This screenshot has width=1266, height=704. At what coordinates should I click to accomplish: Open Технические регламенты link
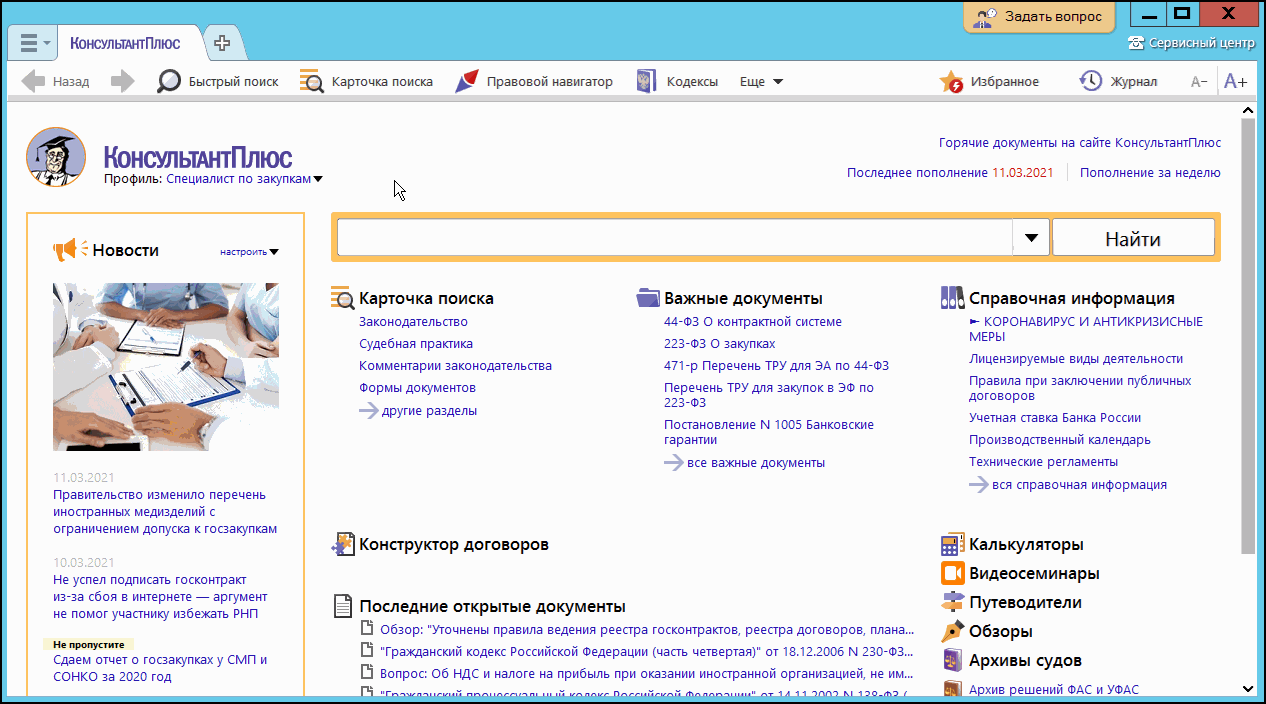1043,462
